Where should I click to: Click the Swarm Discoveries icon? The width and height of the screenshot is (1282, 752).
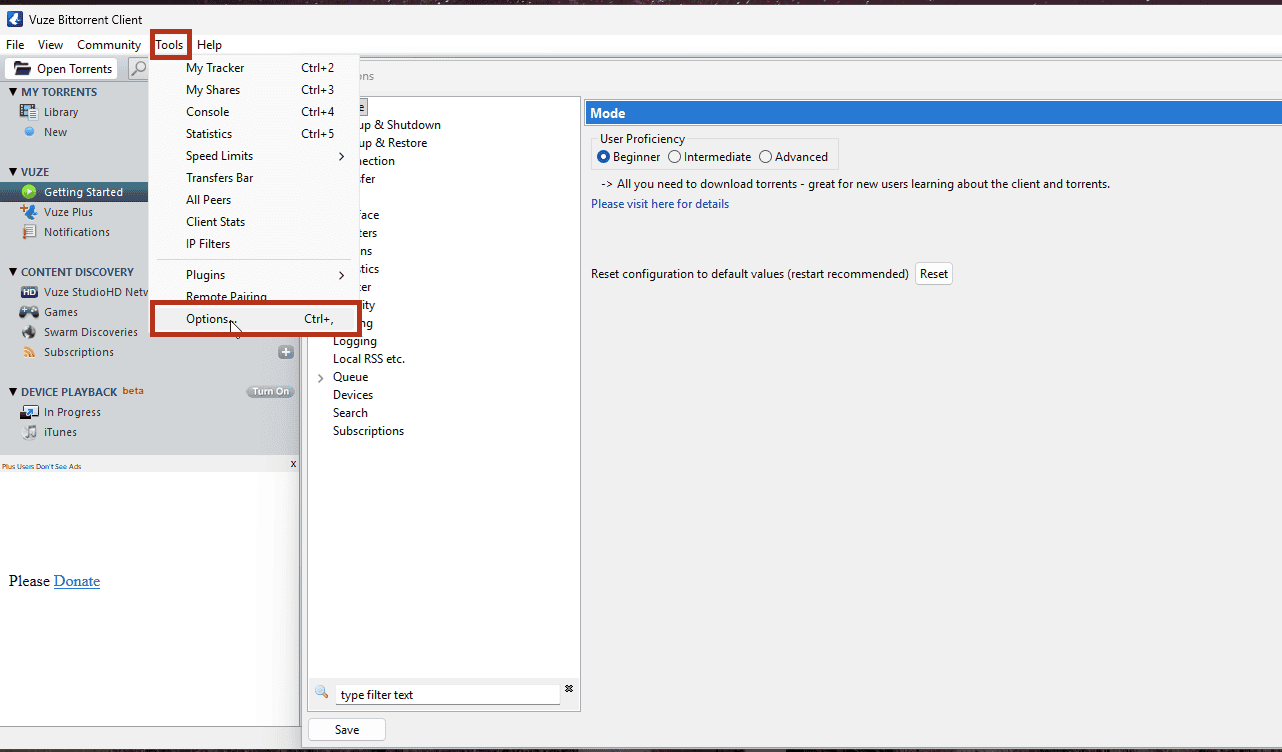29,332
